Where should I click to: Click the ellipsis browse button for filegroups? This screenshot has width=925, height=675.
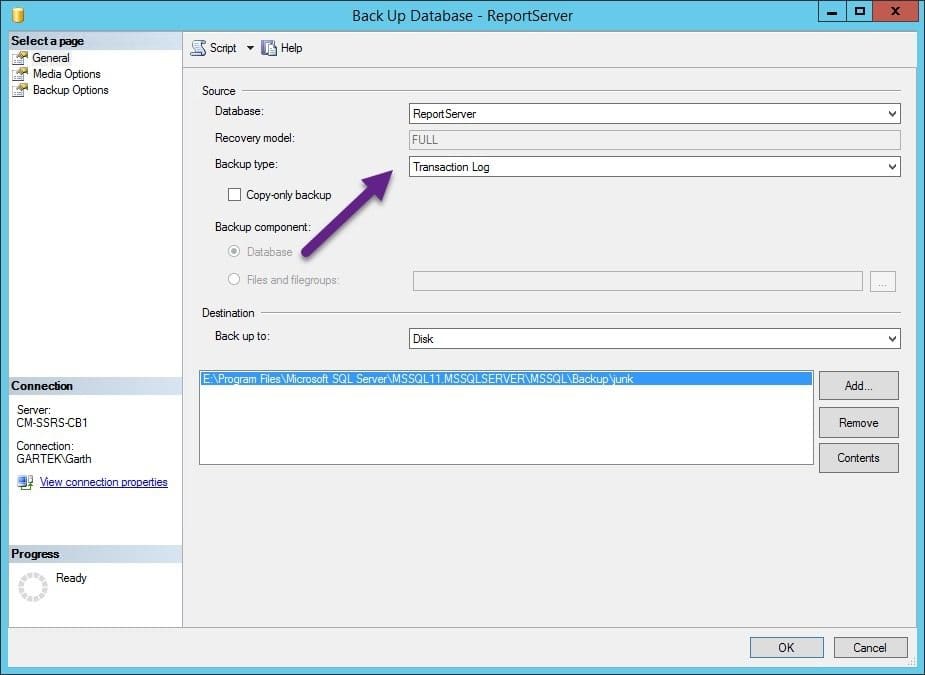coord(883,281)
